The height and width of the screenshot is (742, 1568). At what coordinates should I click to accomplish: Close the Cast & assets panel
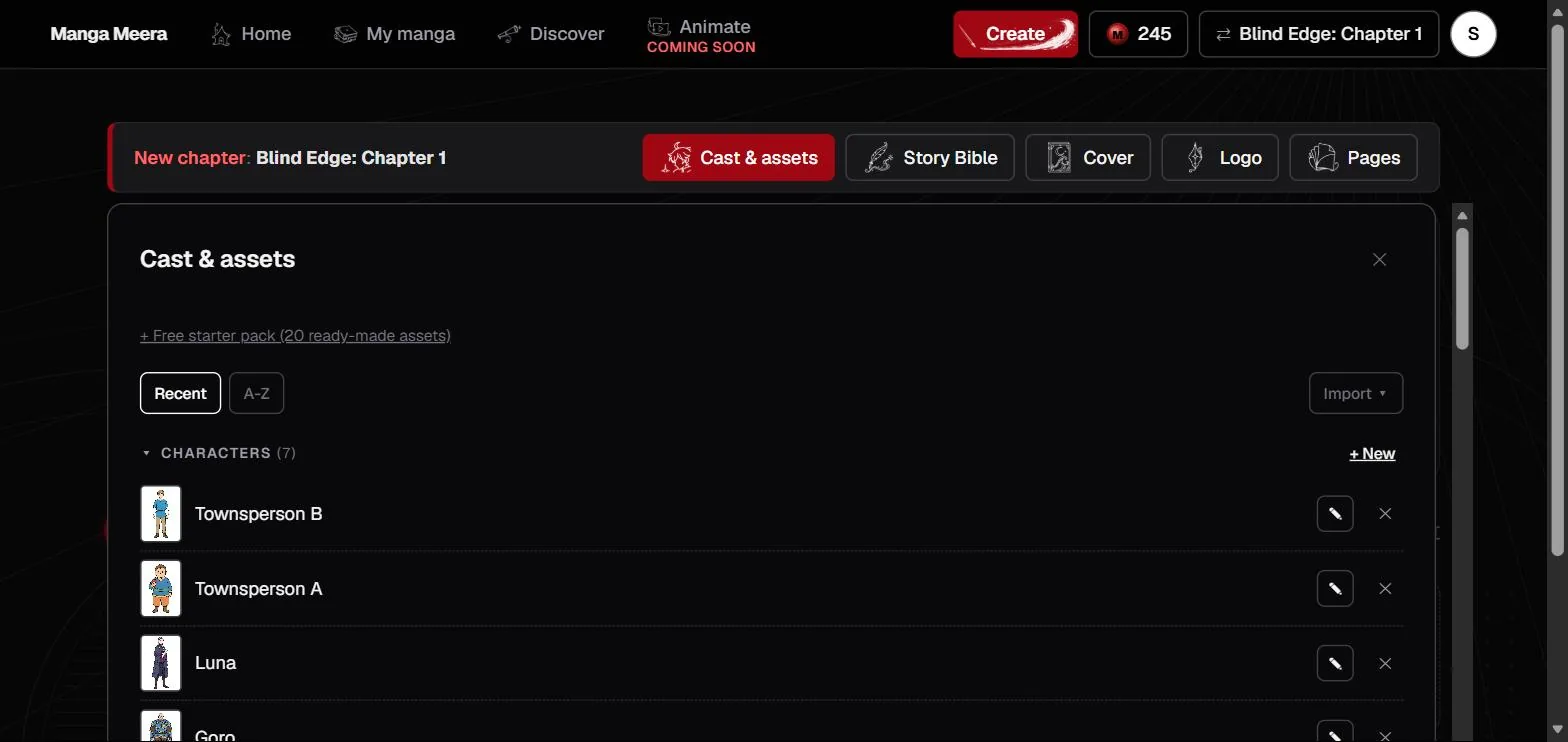pos(1379,260)
